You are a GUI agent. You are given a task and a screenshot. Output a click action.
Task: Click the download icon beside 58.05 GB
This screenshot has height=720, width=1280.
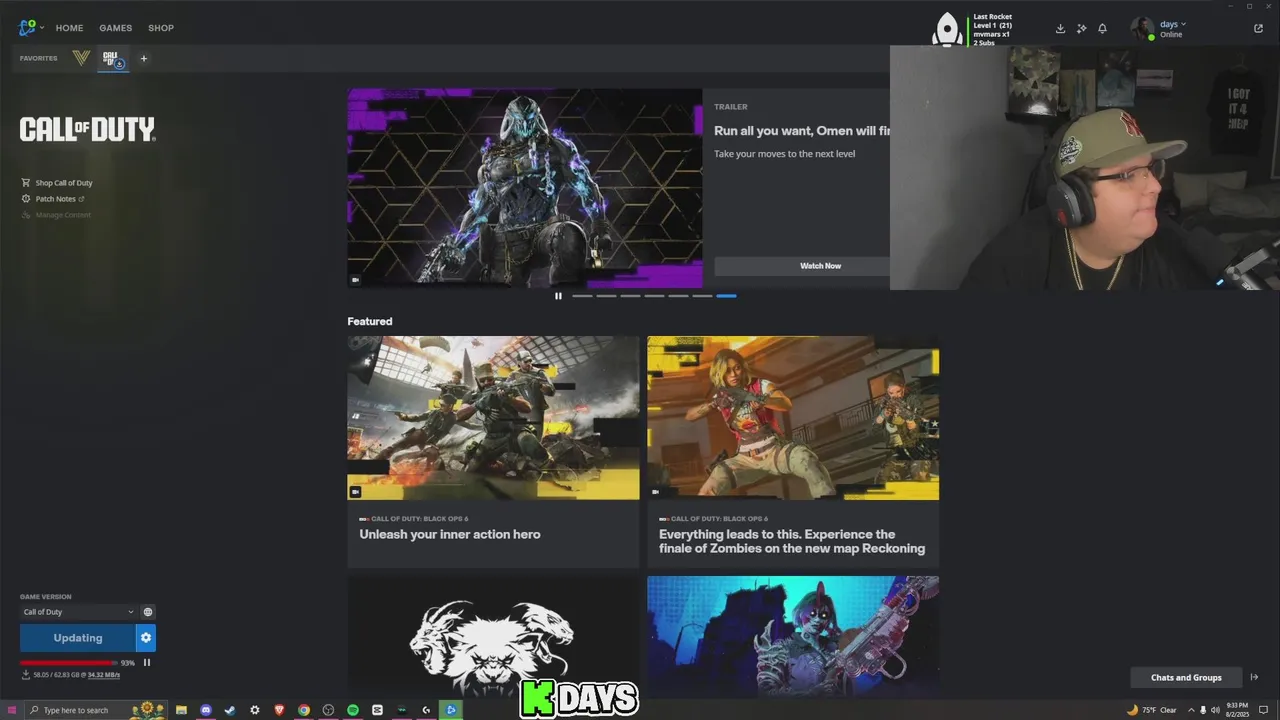point(25,675)
